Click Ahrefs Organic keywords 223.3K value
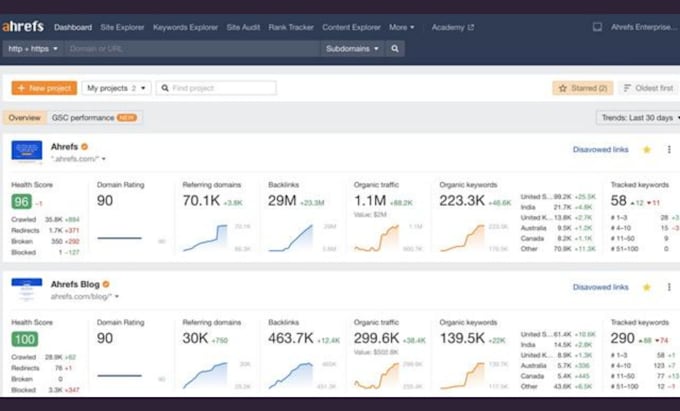 click(462, 200)
